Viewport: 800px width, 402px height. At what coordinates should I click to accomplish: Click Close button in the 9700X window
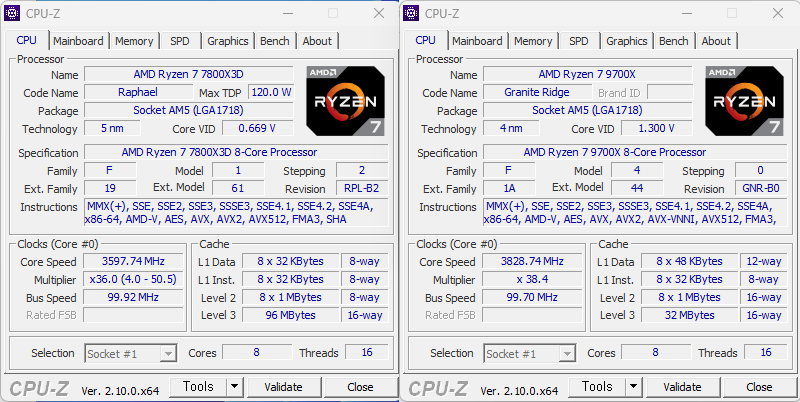759,387
